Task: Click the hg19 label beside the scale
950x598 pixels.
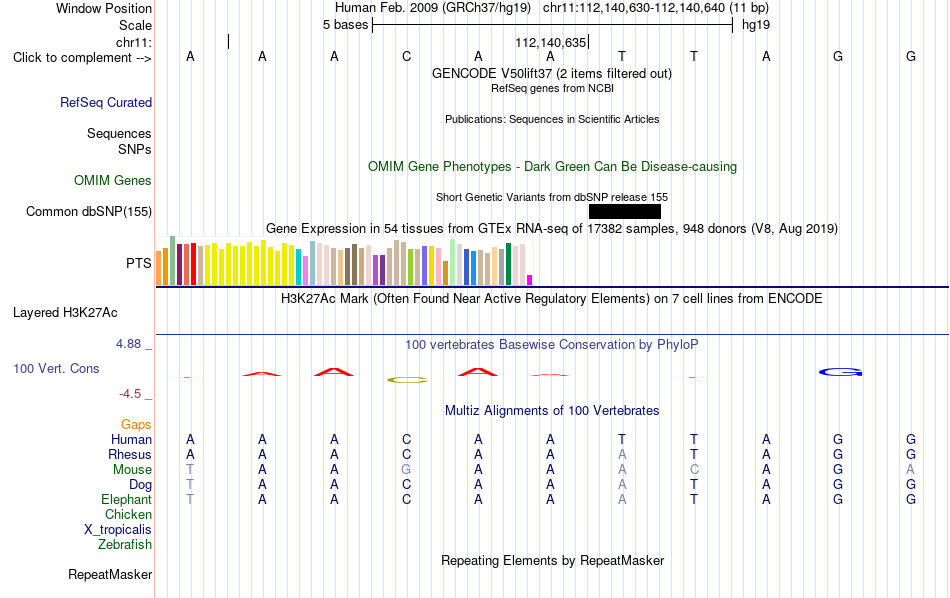Action: (756, 25)
